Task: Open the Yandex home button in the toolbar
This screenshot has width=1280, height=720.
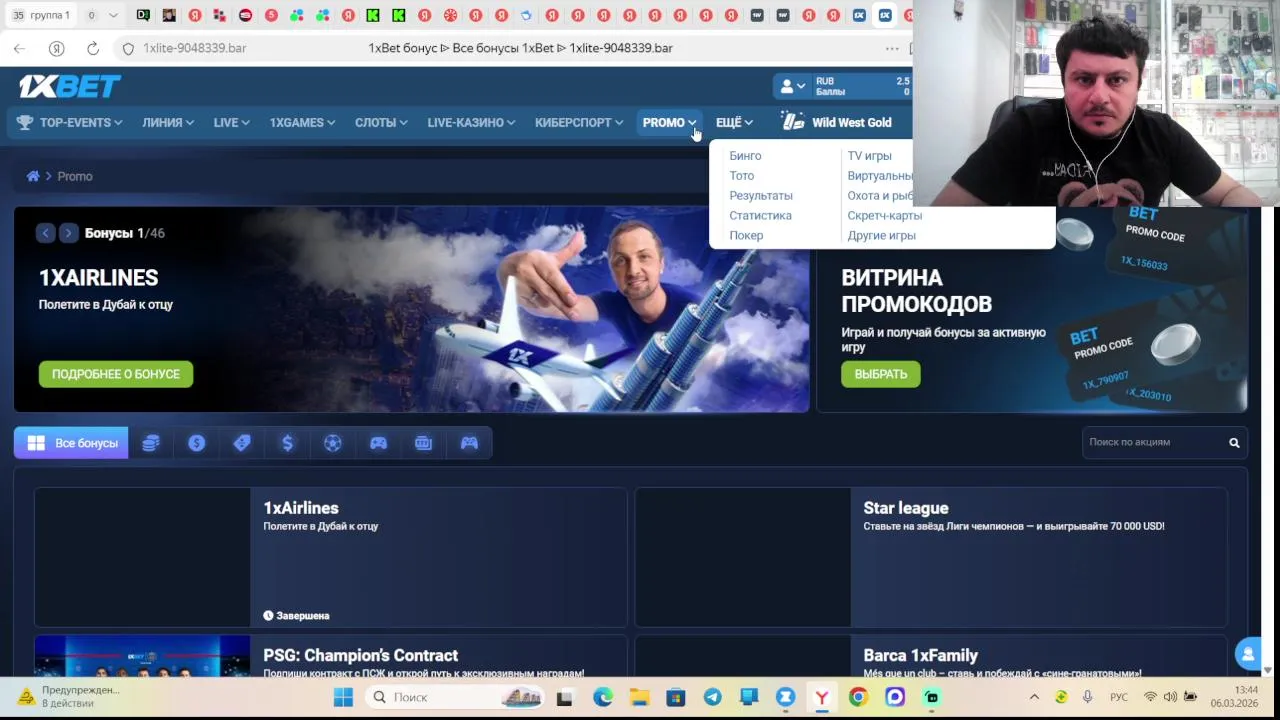Action: [56, 48]
